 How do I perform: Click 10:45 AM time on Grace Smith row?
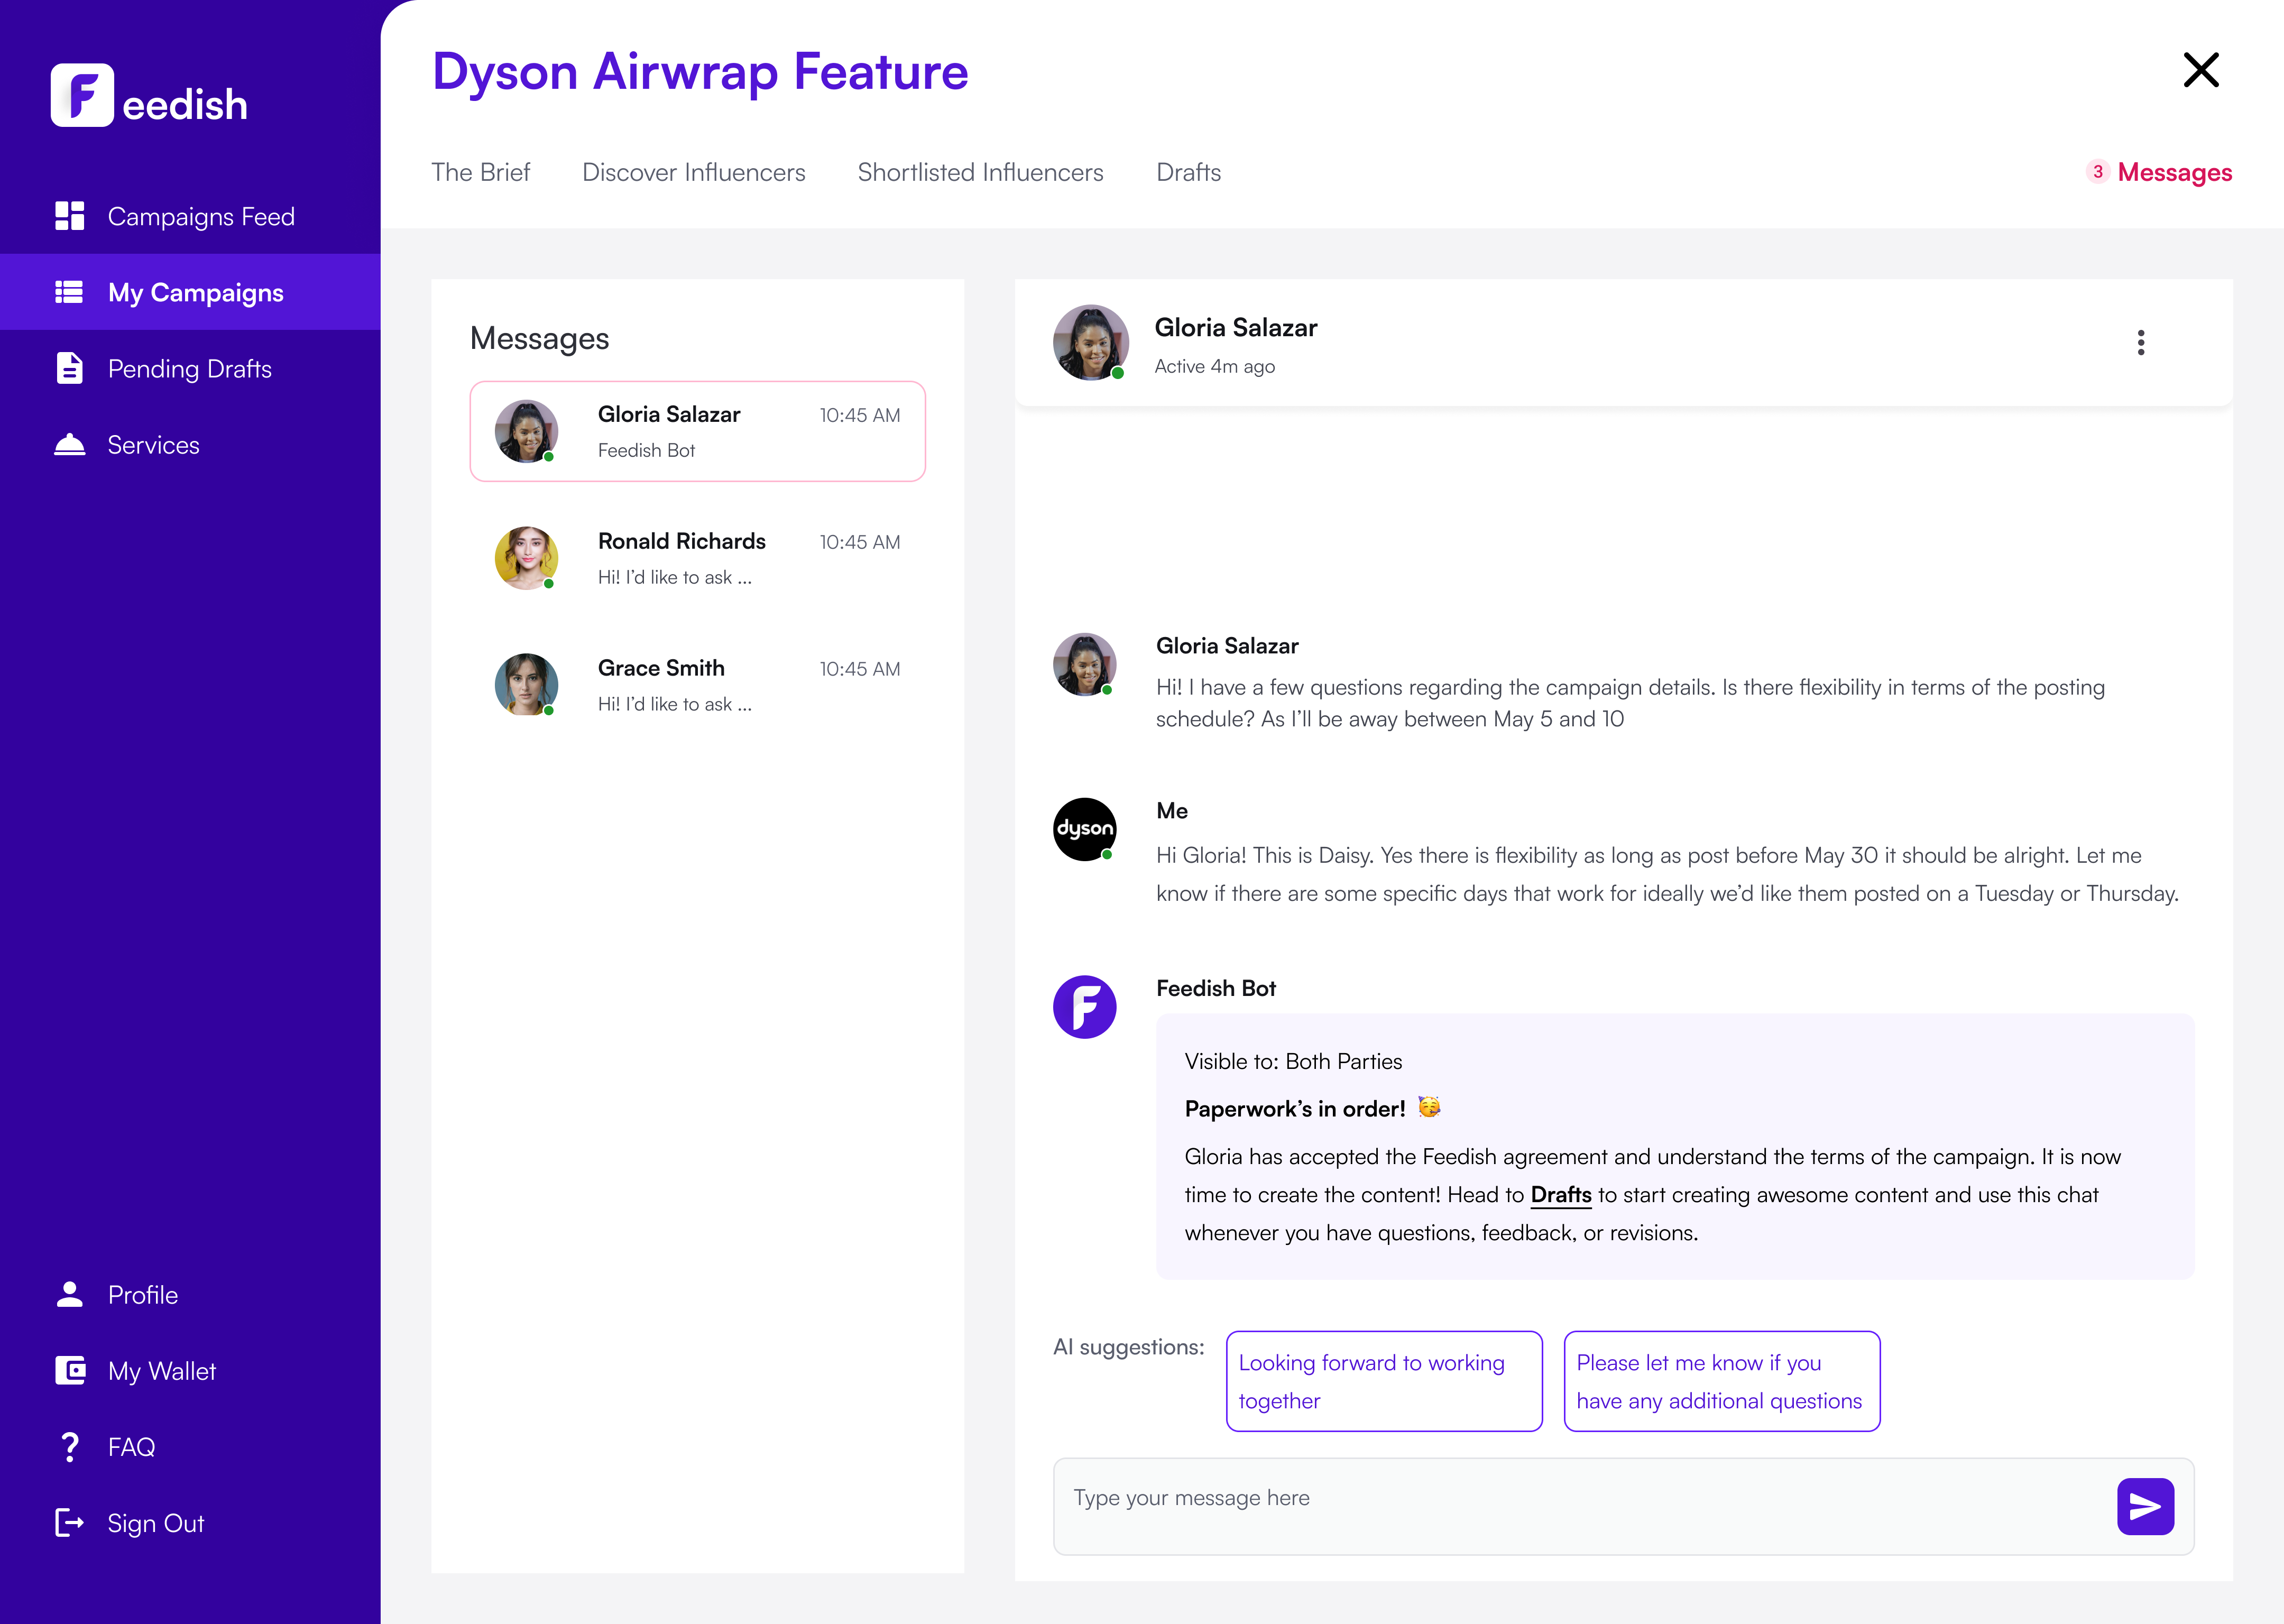859,669
